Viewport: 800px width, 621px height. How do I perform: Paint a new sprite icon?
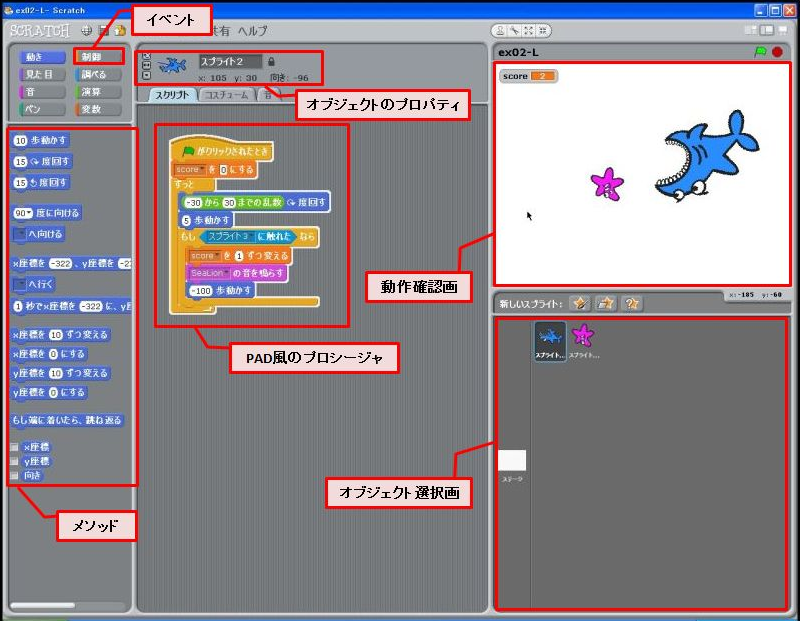pyautogui.click(x=580, y=304)
